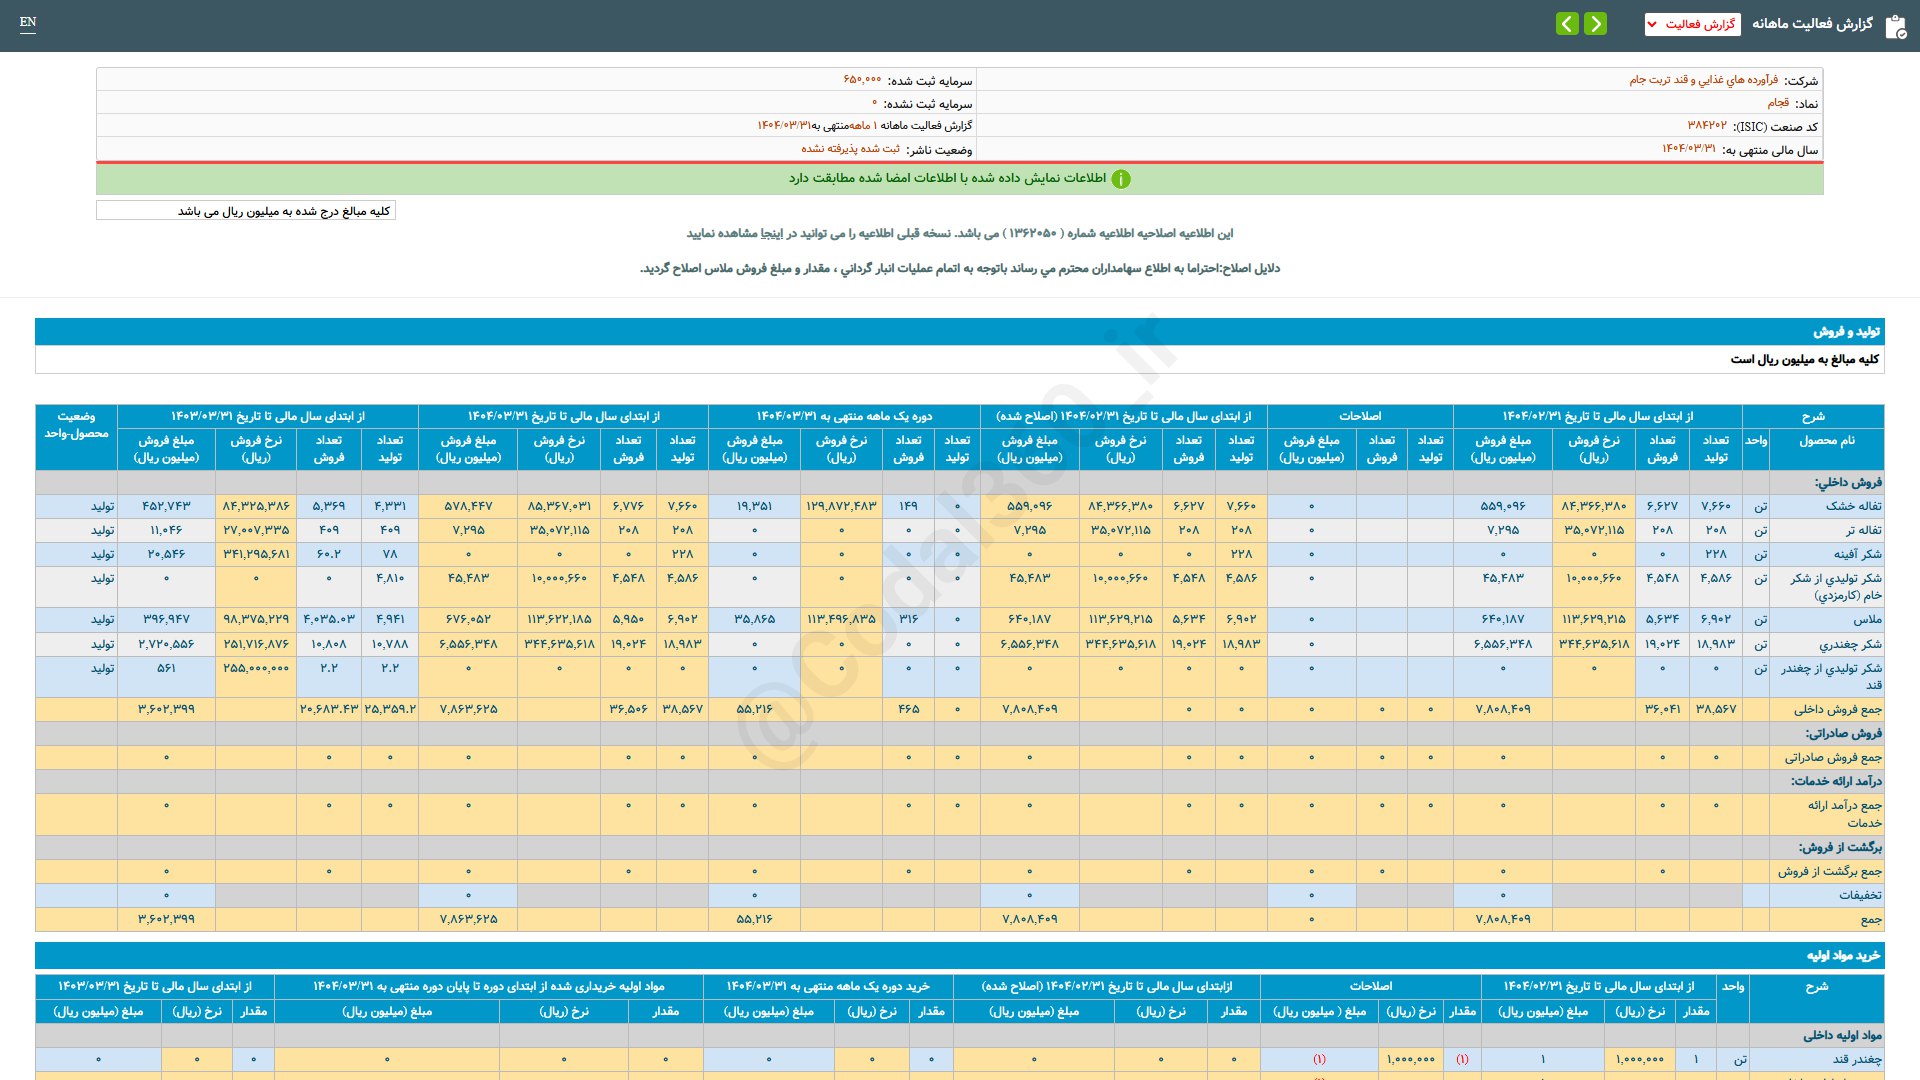The width and height of the screenshot is (1920, 1080).
Task: Click the note کلیه مبالغ درج شده به میلیون ریال می باشد
Action: click(x=284, y=211)
